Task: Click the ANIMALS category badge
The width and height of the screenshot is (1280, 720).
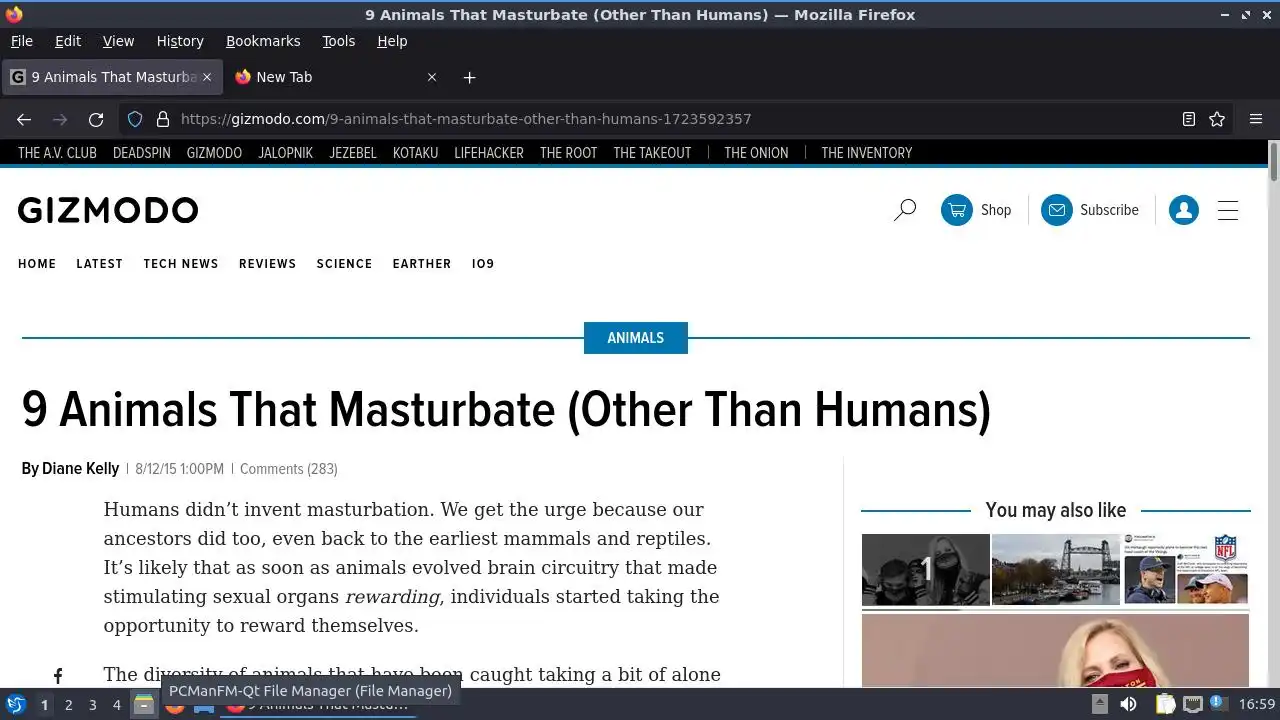Action: click(x=636, y=338)
